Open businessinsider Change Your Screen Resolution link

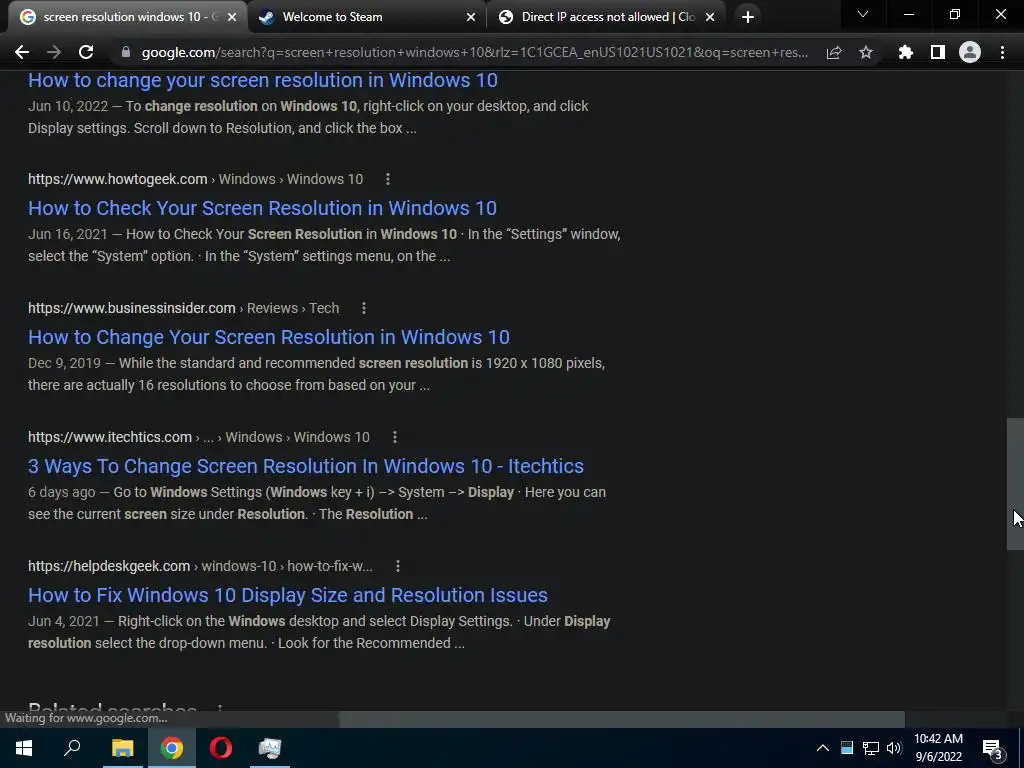click(x=268, y=337)
